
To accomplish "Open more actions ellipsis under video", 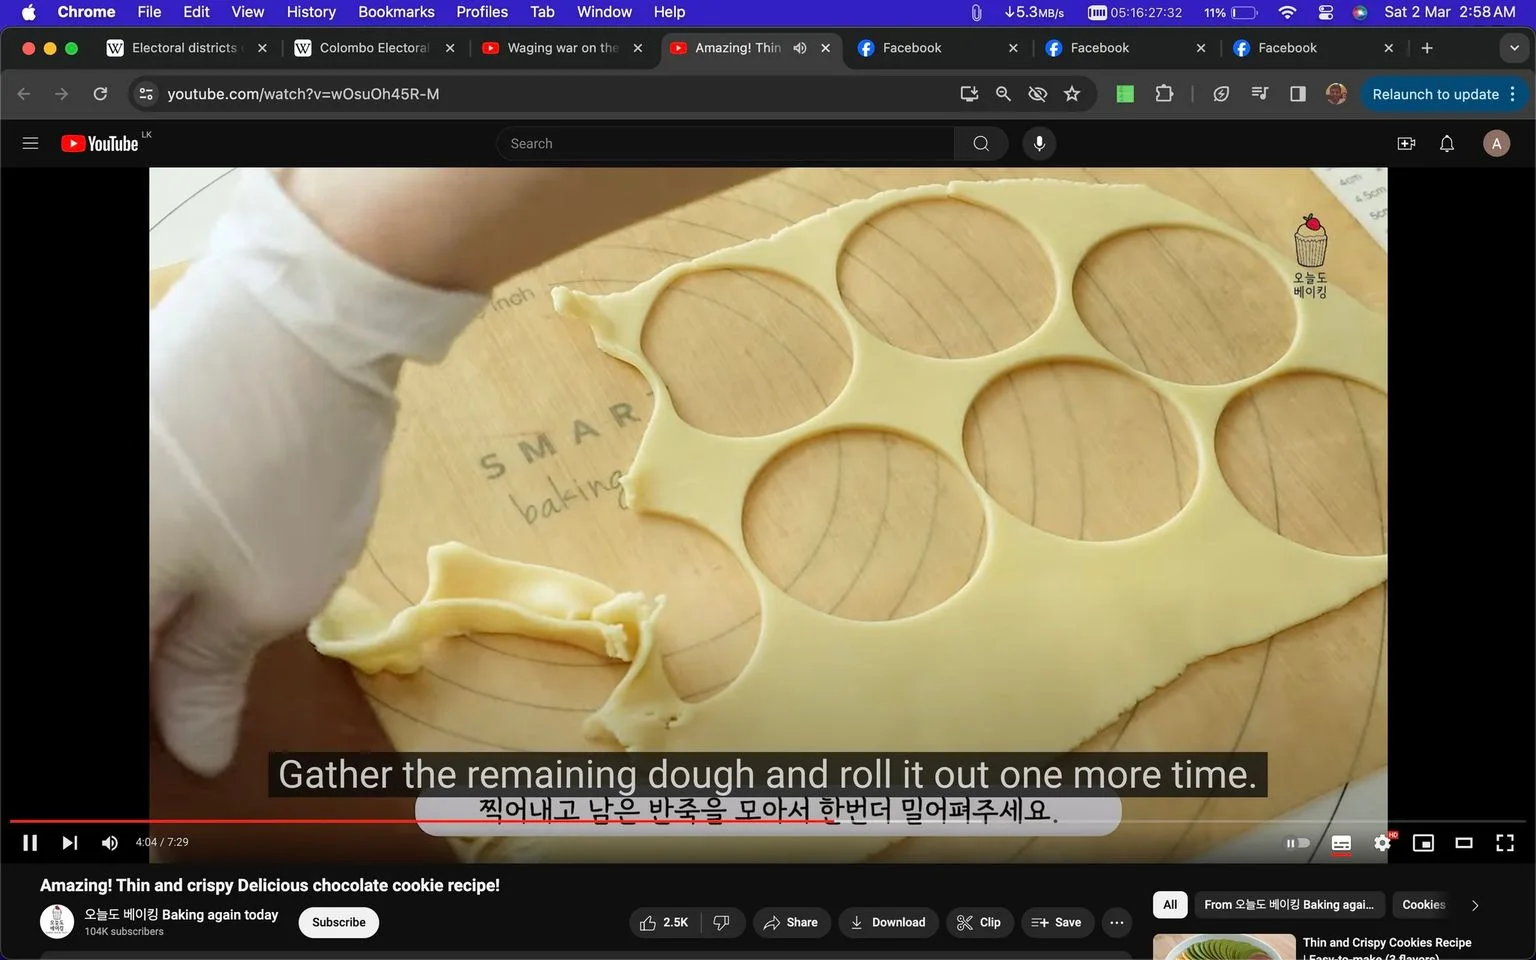I will click(1117, 922).
